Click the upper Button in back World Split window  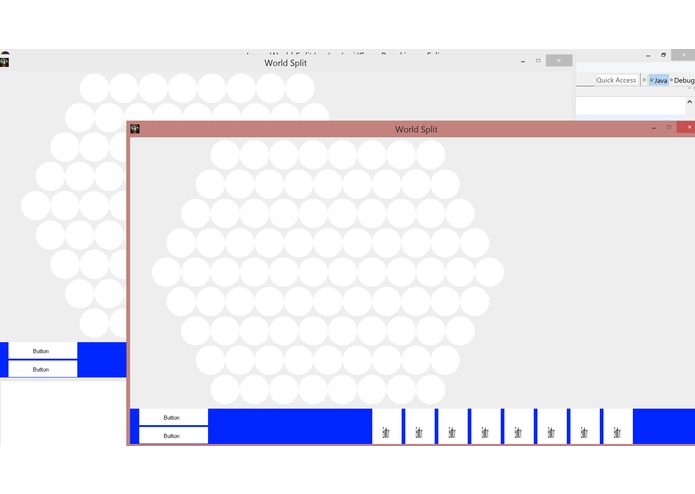pyautogui.click(x=43, y=350)
